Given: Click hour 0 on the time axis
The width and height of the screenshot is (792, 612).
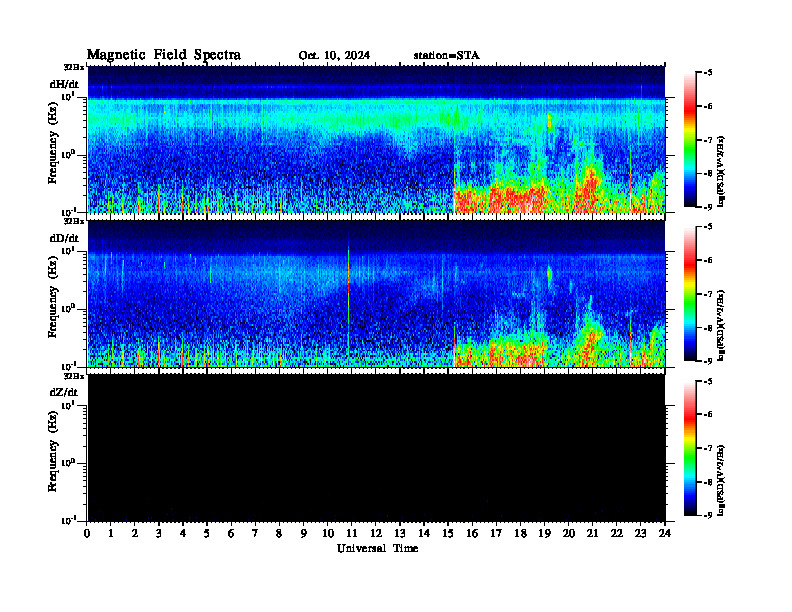Looking at the screenshot, I should (87, 534).
